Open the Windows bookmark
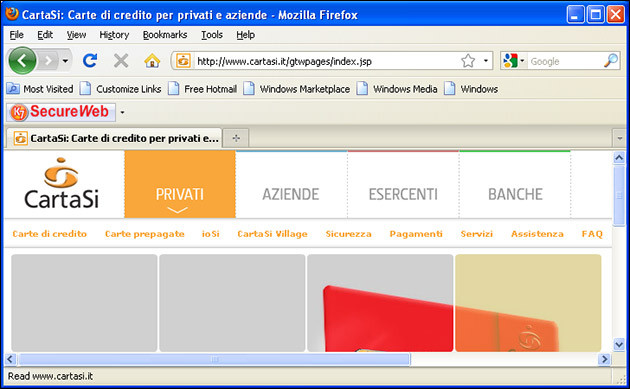The width and height of the screenshot is (630, 389). (x=471, y=89)
